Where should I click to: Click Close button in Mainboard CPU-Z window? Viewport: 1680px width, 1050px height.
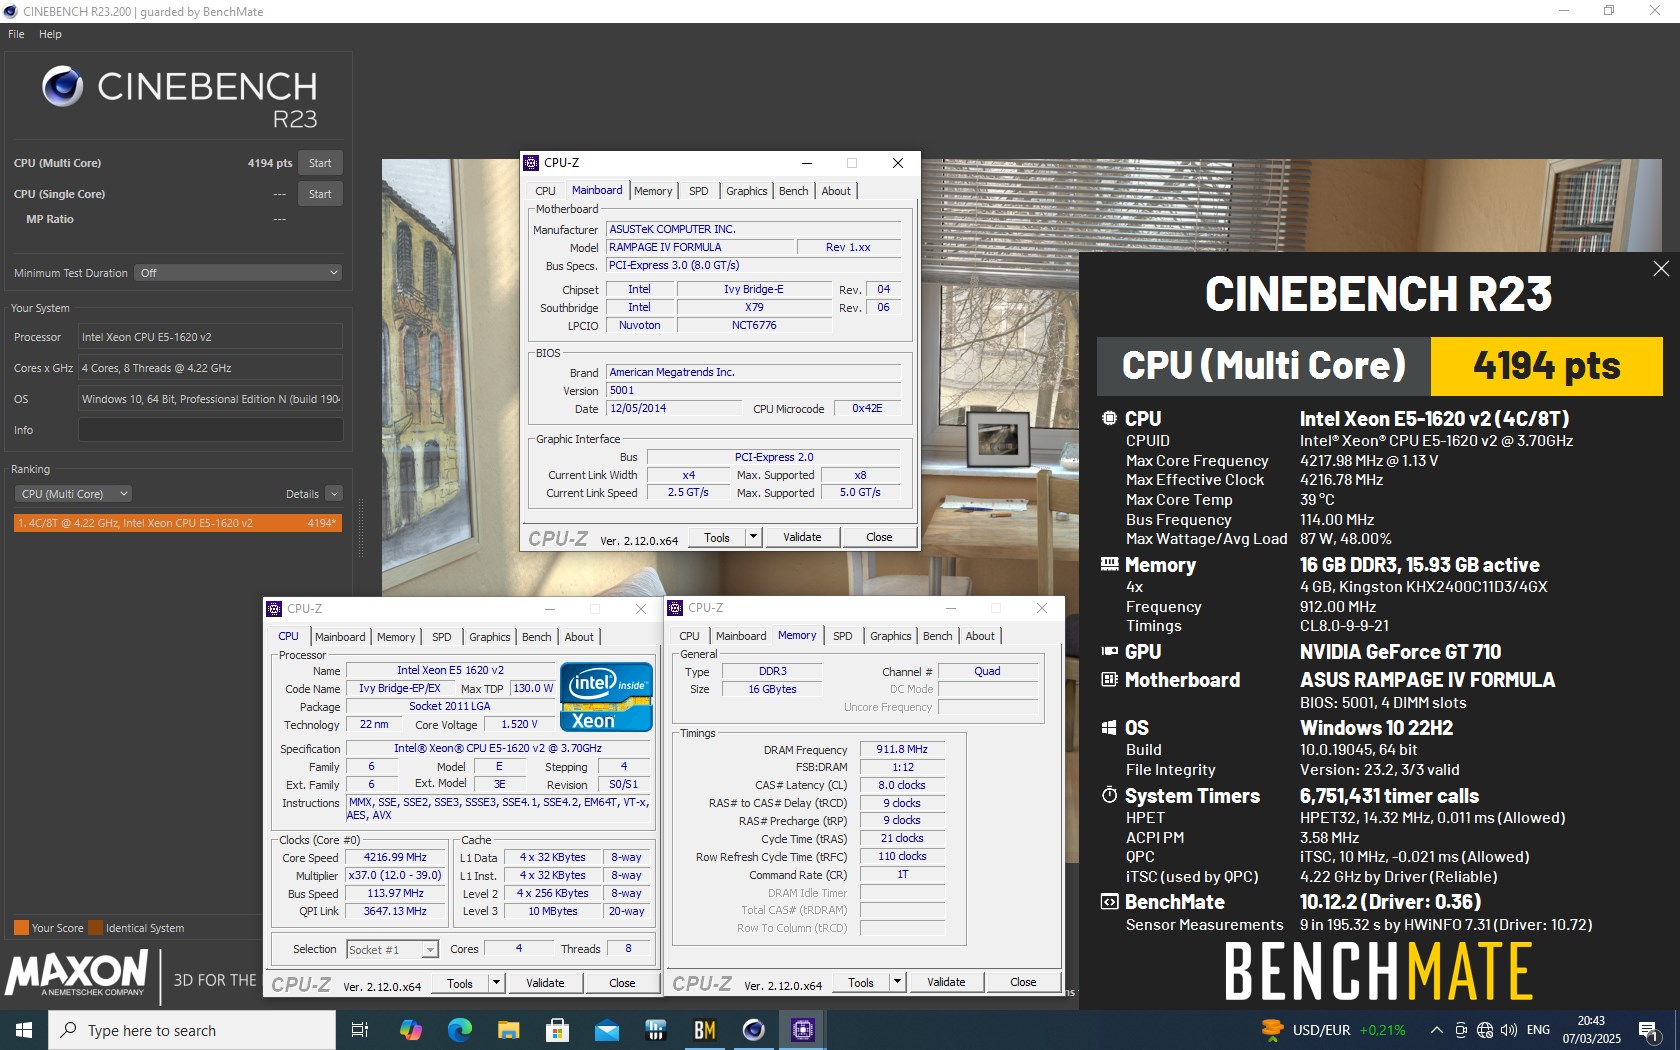coord(879,537)
